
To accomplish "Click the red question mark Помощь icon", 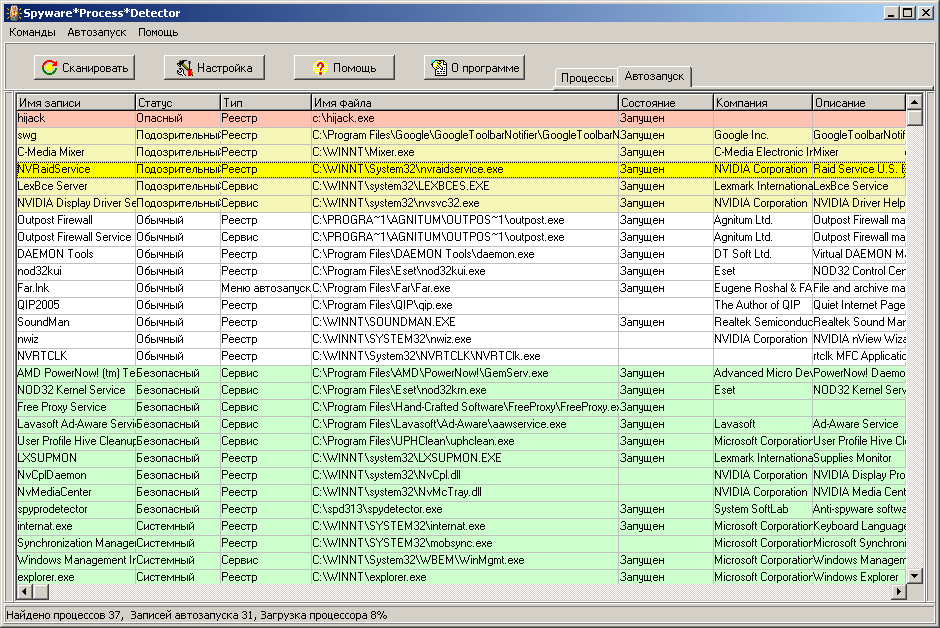I will click(320, 68).
